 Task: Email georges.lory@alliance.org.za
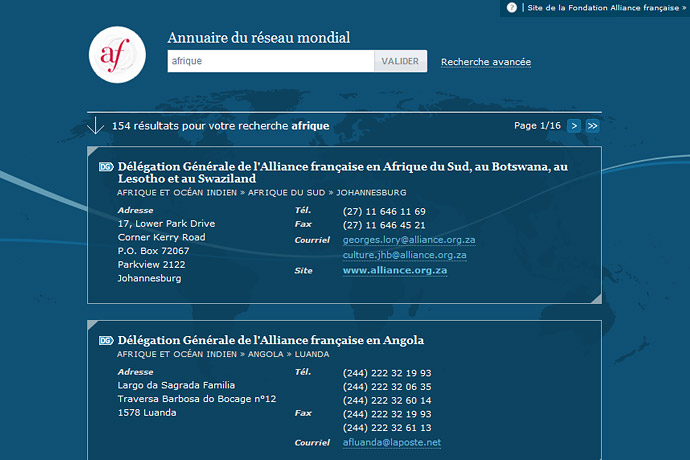point(409,240)
